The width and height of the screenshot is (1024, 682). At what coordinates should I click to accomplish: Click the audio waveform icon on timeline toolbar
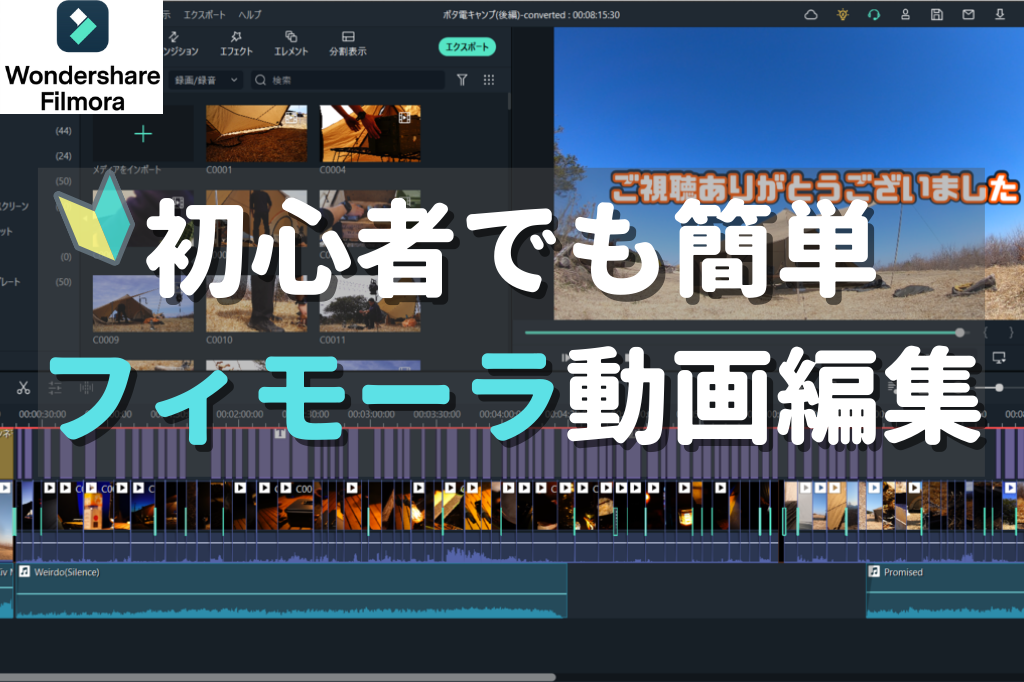click(86, 388)
